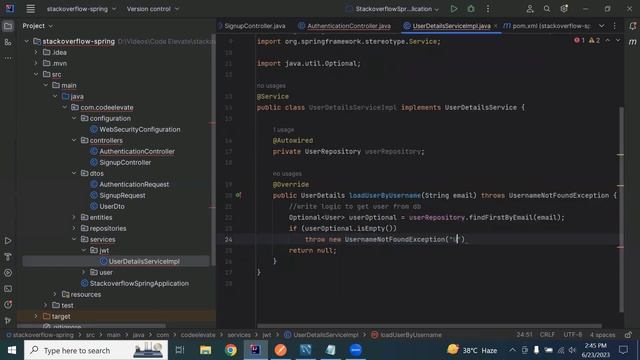Open the Run tool window
This screenshot has height=360, width=640.
8,241
